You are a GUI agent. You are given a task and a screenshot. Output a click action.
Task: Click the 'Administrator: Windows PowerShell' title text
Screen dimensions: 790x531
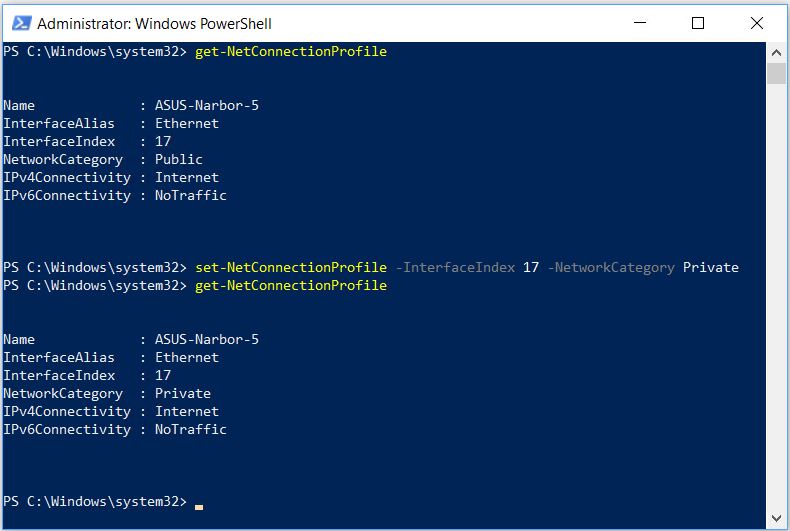[154, 24]
